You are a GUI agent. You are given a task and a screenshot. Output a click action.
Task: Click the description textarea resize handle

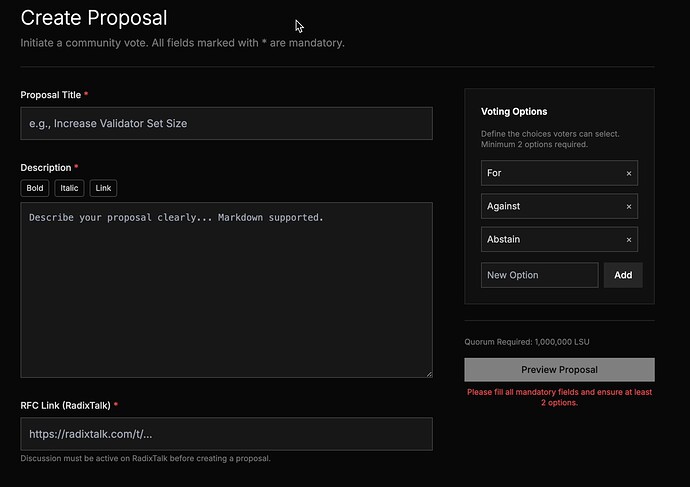[428, 373]
